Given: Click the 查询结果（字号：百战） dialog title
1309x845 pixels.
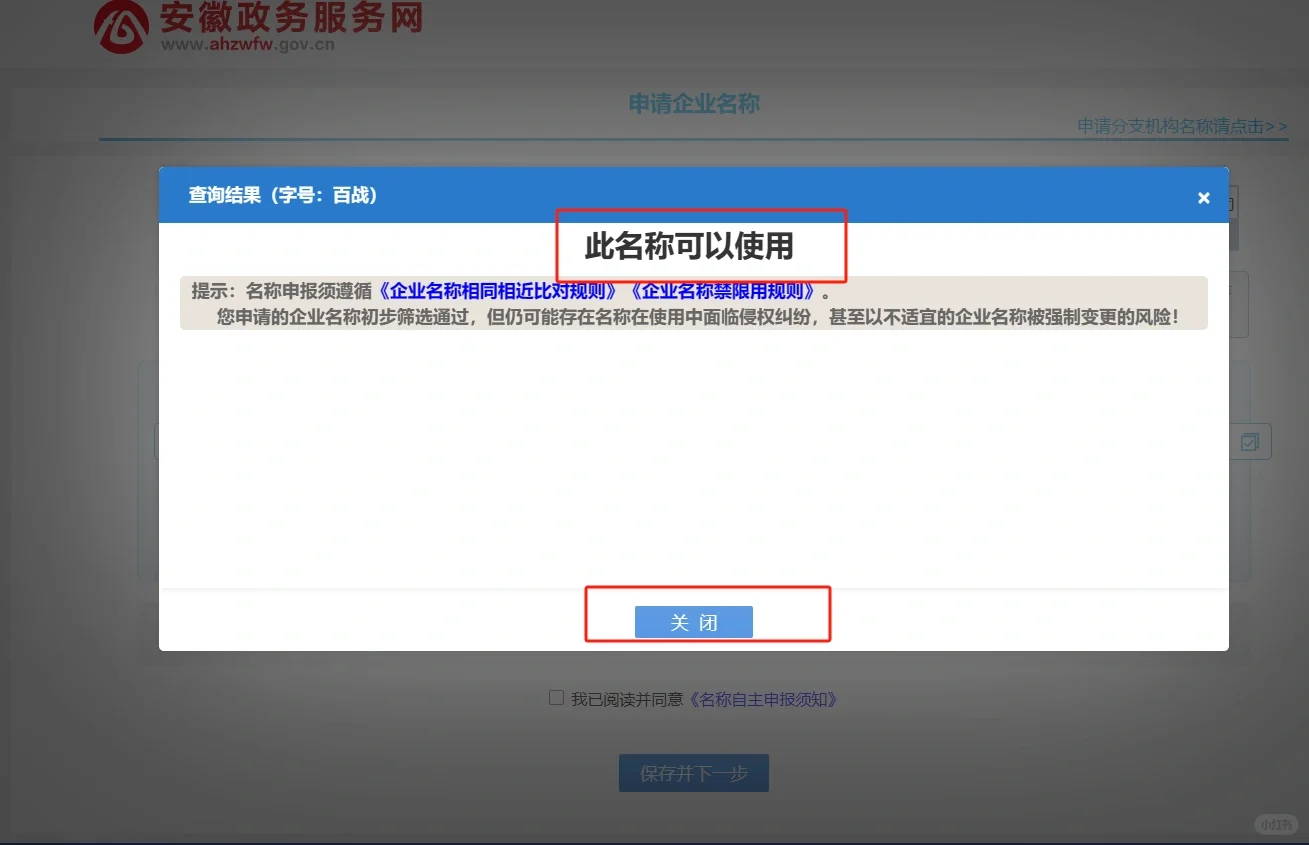Looking at the screenshot, I should click(283, 196).
